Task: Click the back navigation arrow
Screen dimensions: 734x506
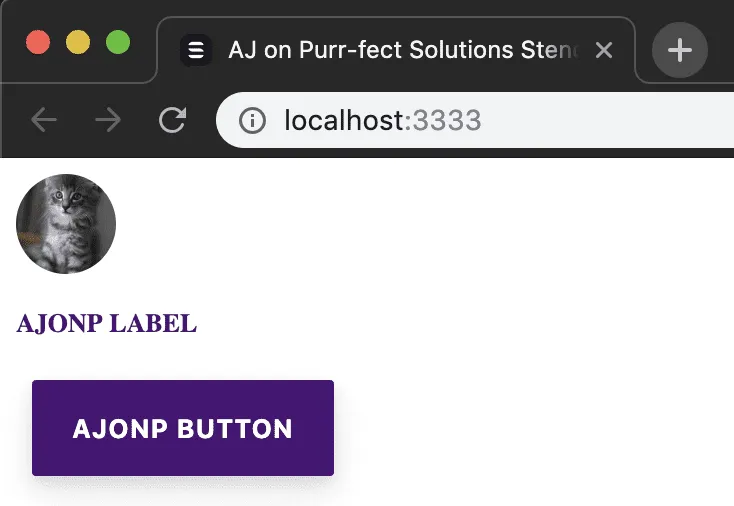Action: [44, 121]
